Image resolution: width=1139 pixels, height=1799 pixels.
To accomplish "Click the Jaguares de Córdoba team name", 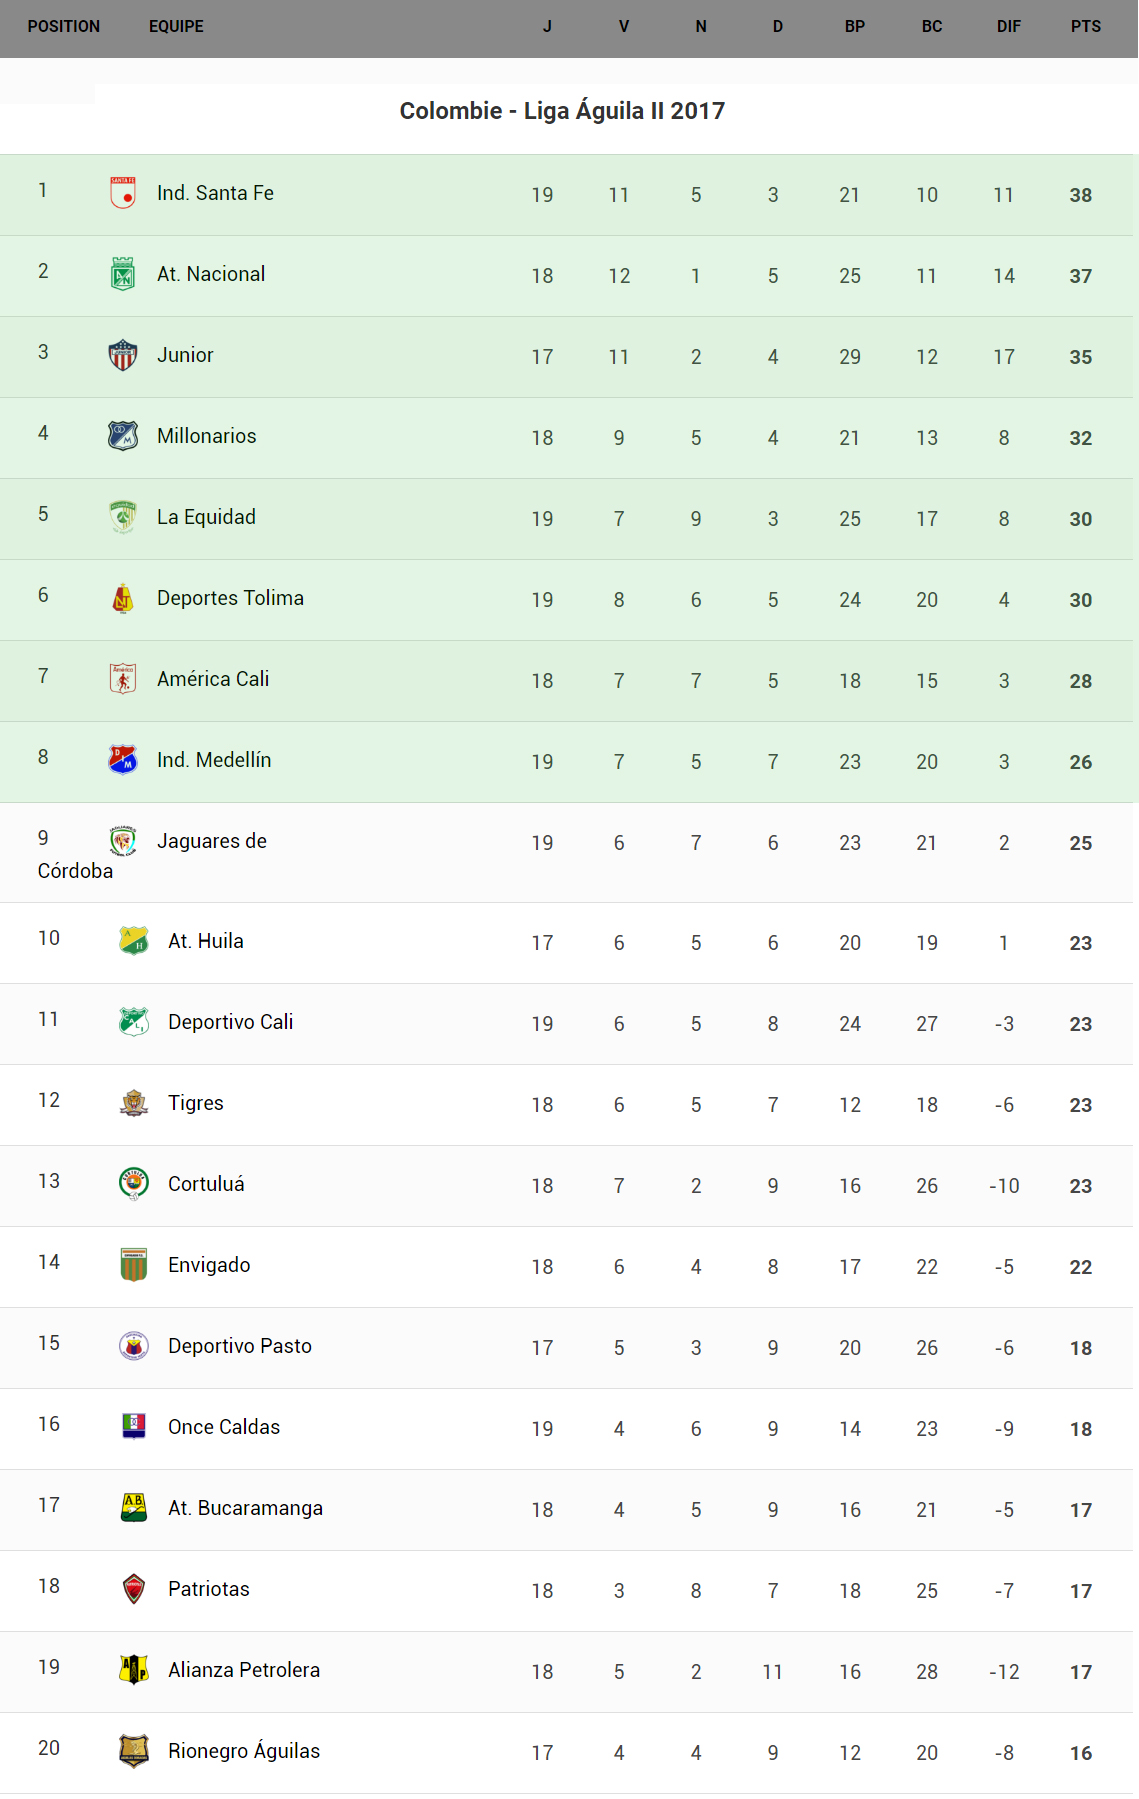I will point(212,841).
